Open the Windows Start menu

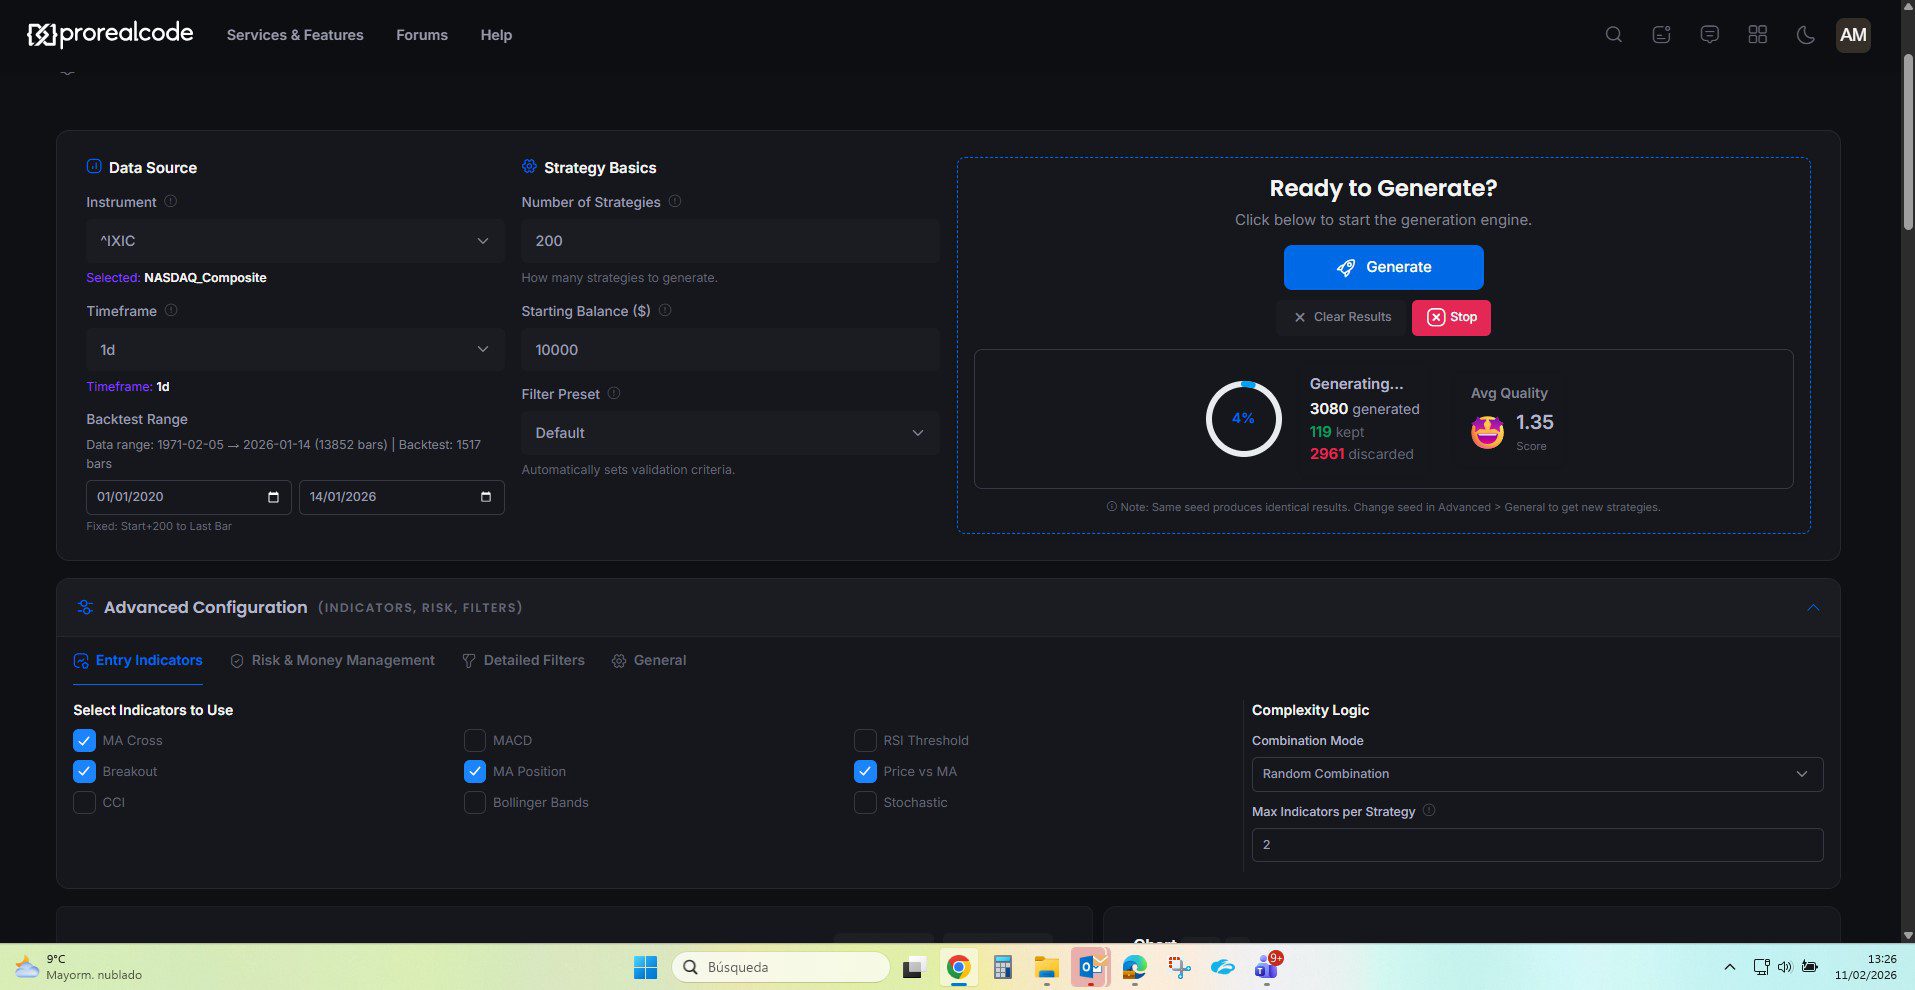[x=646, y=967]
